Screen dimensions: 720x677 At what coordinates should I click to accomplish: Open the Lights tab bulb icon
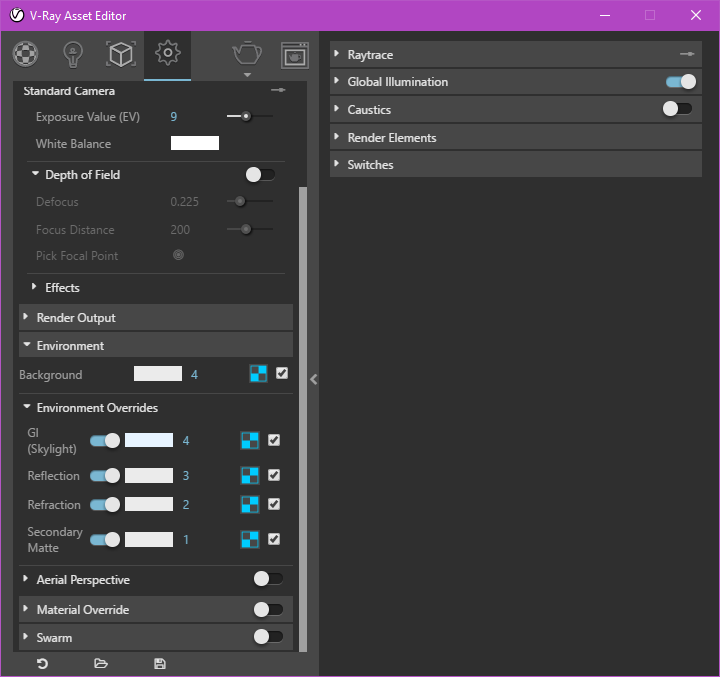tap(73, 55)
